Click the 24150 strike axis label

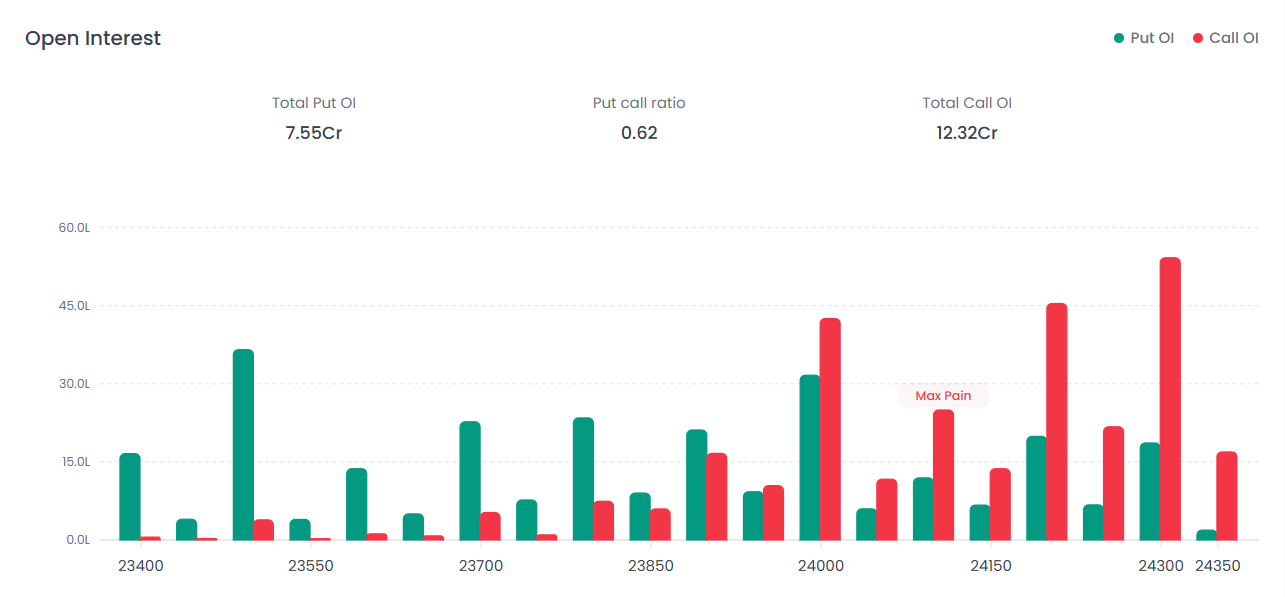[x=990, y=566]
